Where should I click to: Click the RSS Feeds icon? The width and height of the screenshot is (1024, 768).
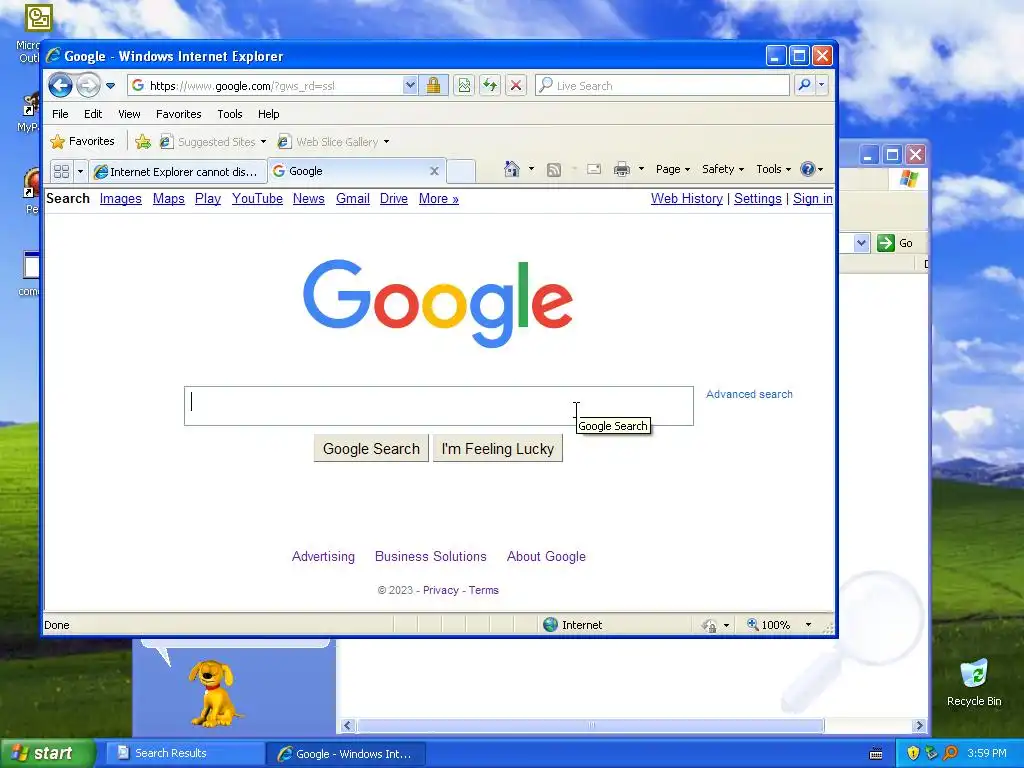pos(554,170)
